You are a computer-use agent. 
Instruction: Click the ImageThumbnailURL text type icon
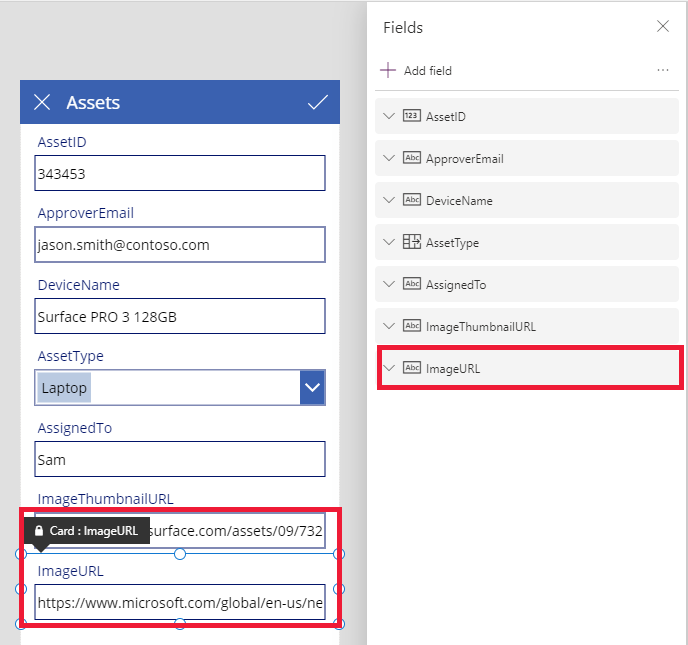(x=412, y=326)
